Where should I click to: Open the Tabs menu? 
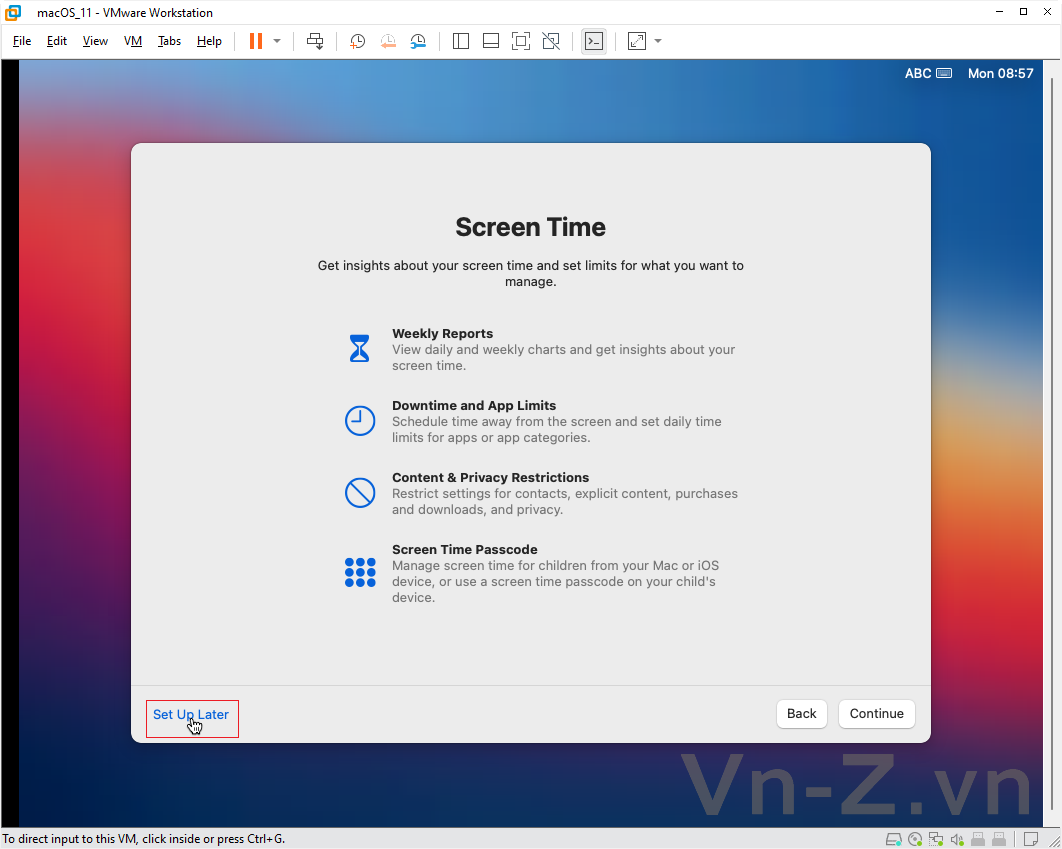coord(169,41)
